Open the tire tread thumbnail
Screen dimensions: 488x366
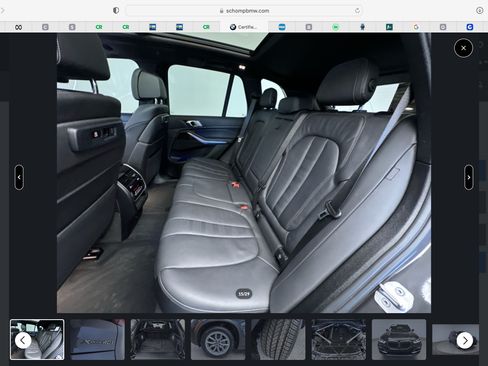click(278, 339)
